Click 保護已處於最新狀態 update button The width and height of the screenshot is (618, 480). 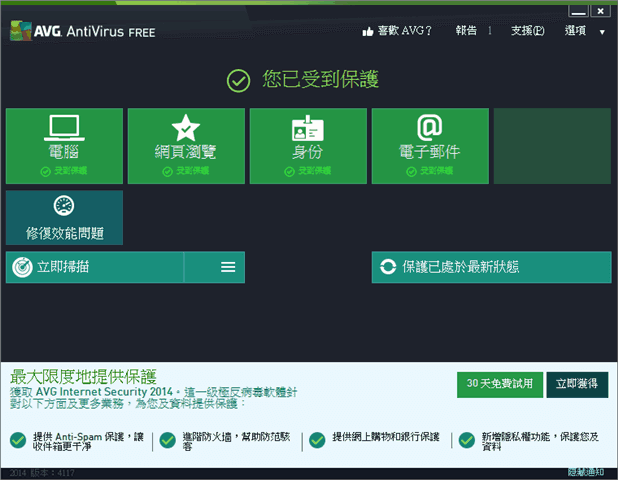coord(491,267)
